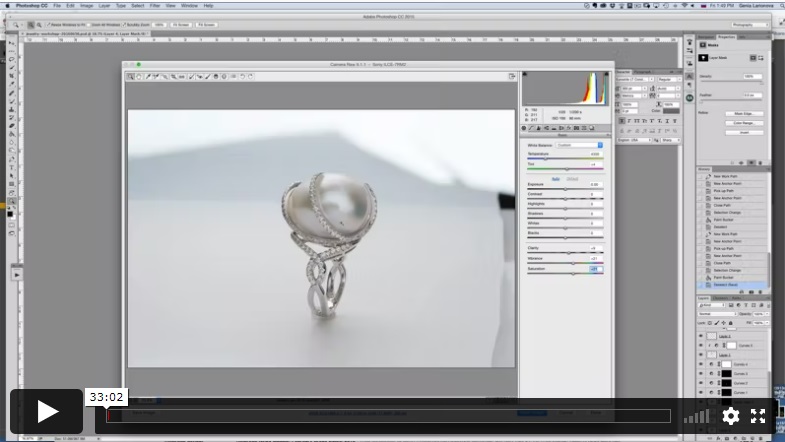Click the Invert button in Masks panel

(744, 133)
